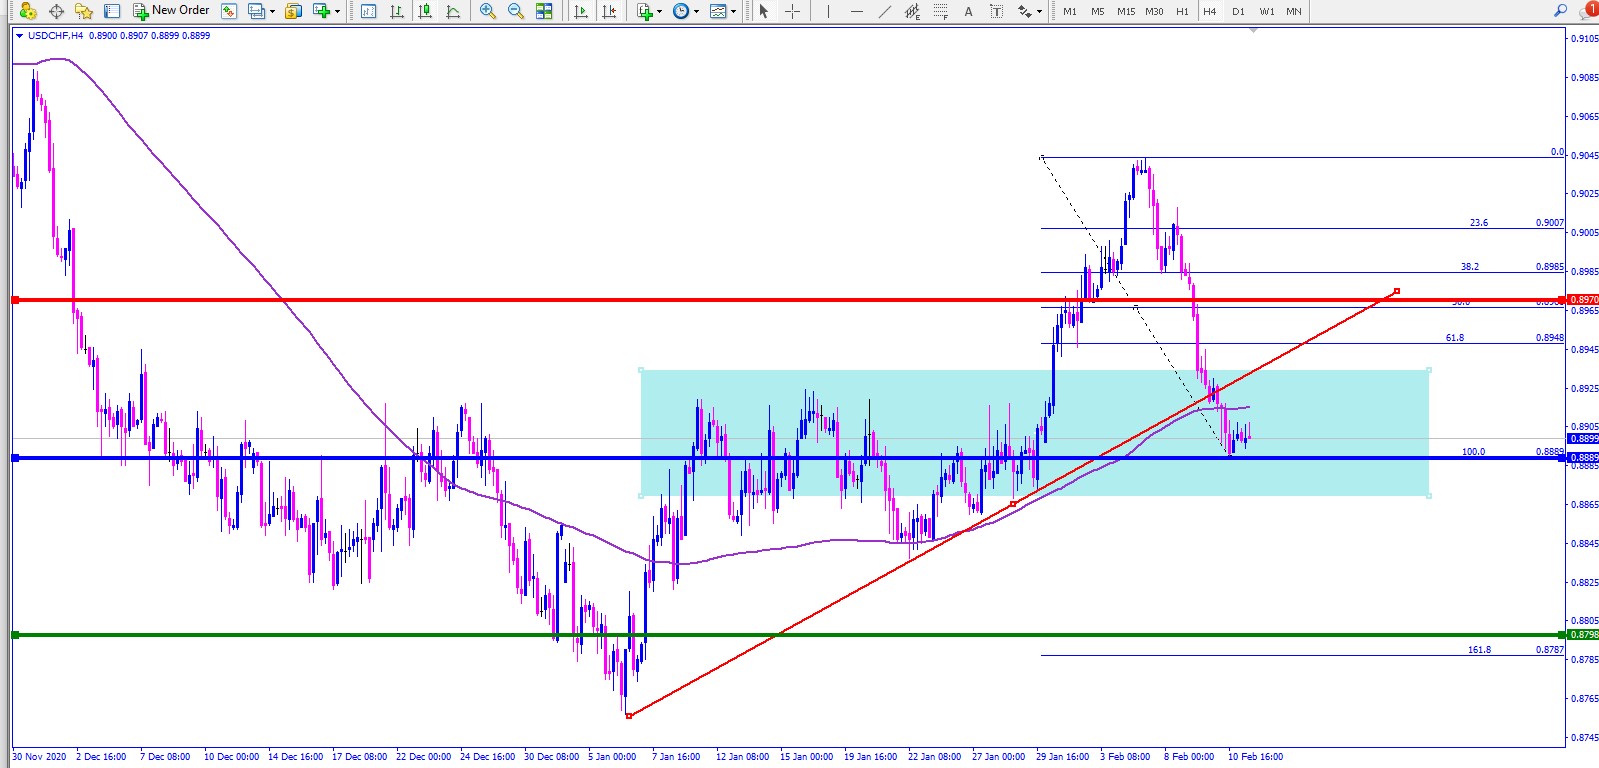Select the Horizontal Line drawing tool
The width and height of the screenshot is (1599, 768).
pyautogui.click(x=856, y=11)
